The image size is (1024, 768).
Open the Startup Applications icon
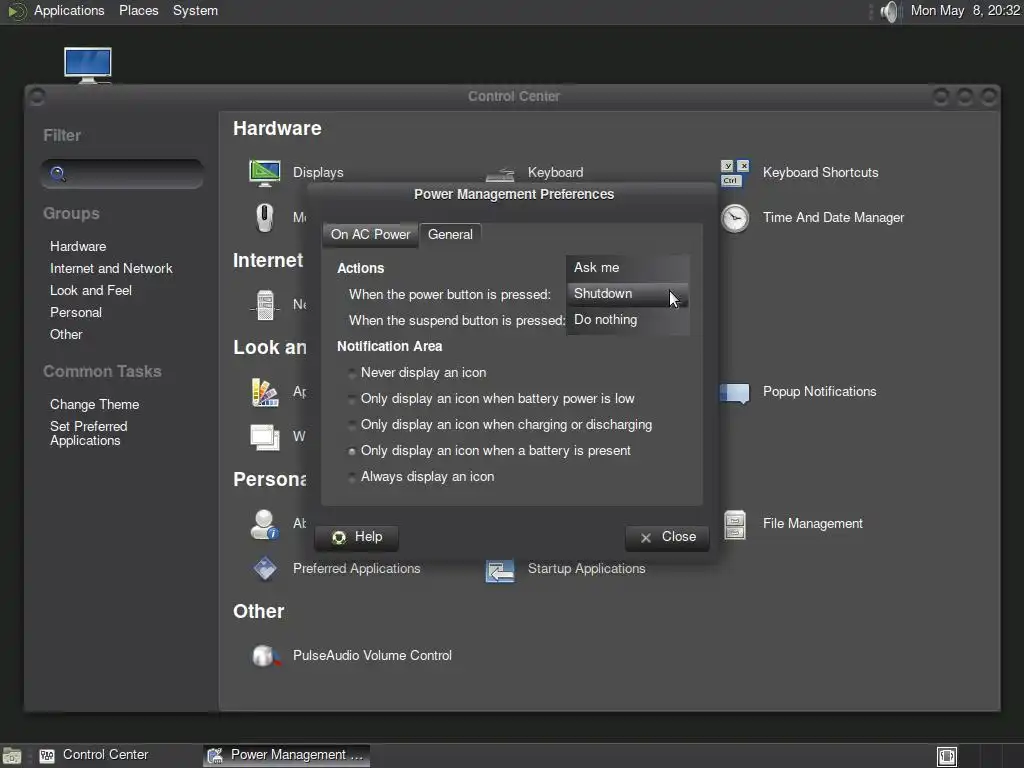point(500,570)
